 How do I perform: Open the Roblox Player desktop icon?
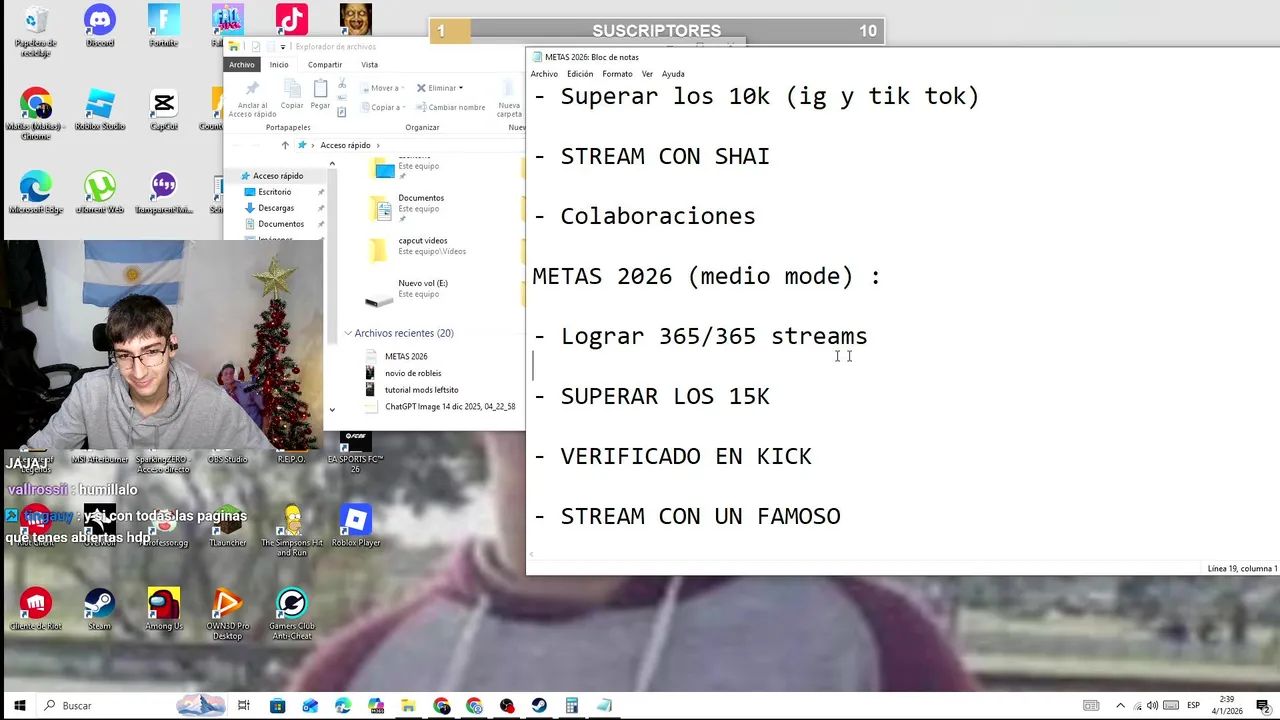click(x=356, y=526)
